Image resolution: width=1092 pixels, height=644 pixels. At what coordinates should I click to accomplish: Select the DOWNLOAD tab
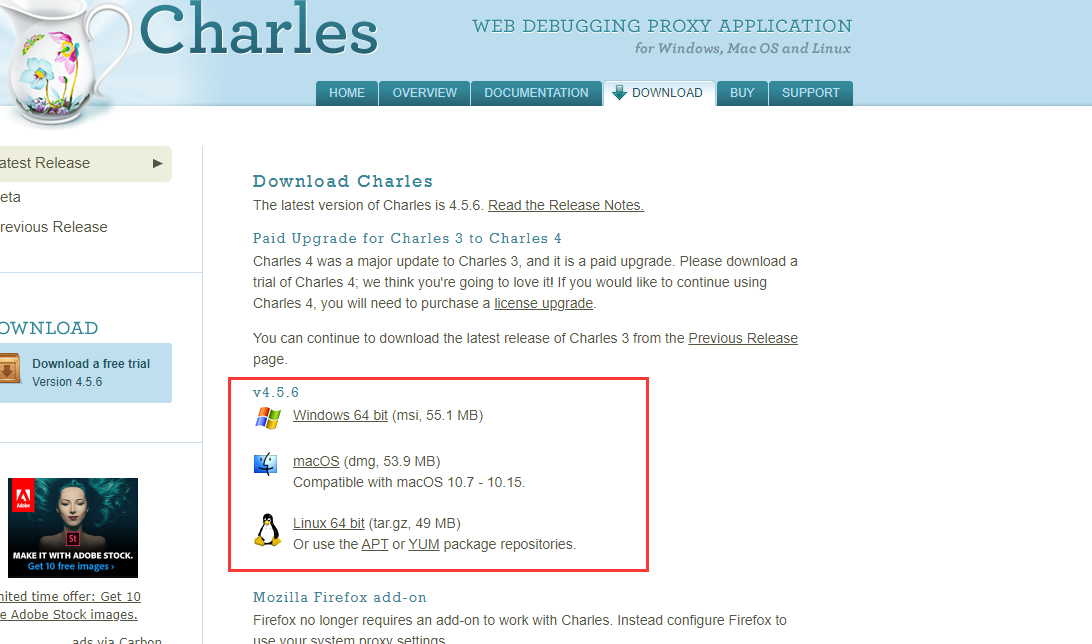click(x=660, y=93)
